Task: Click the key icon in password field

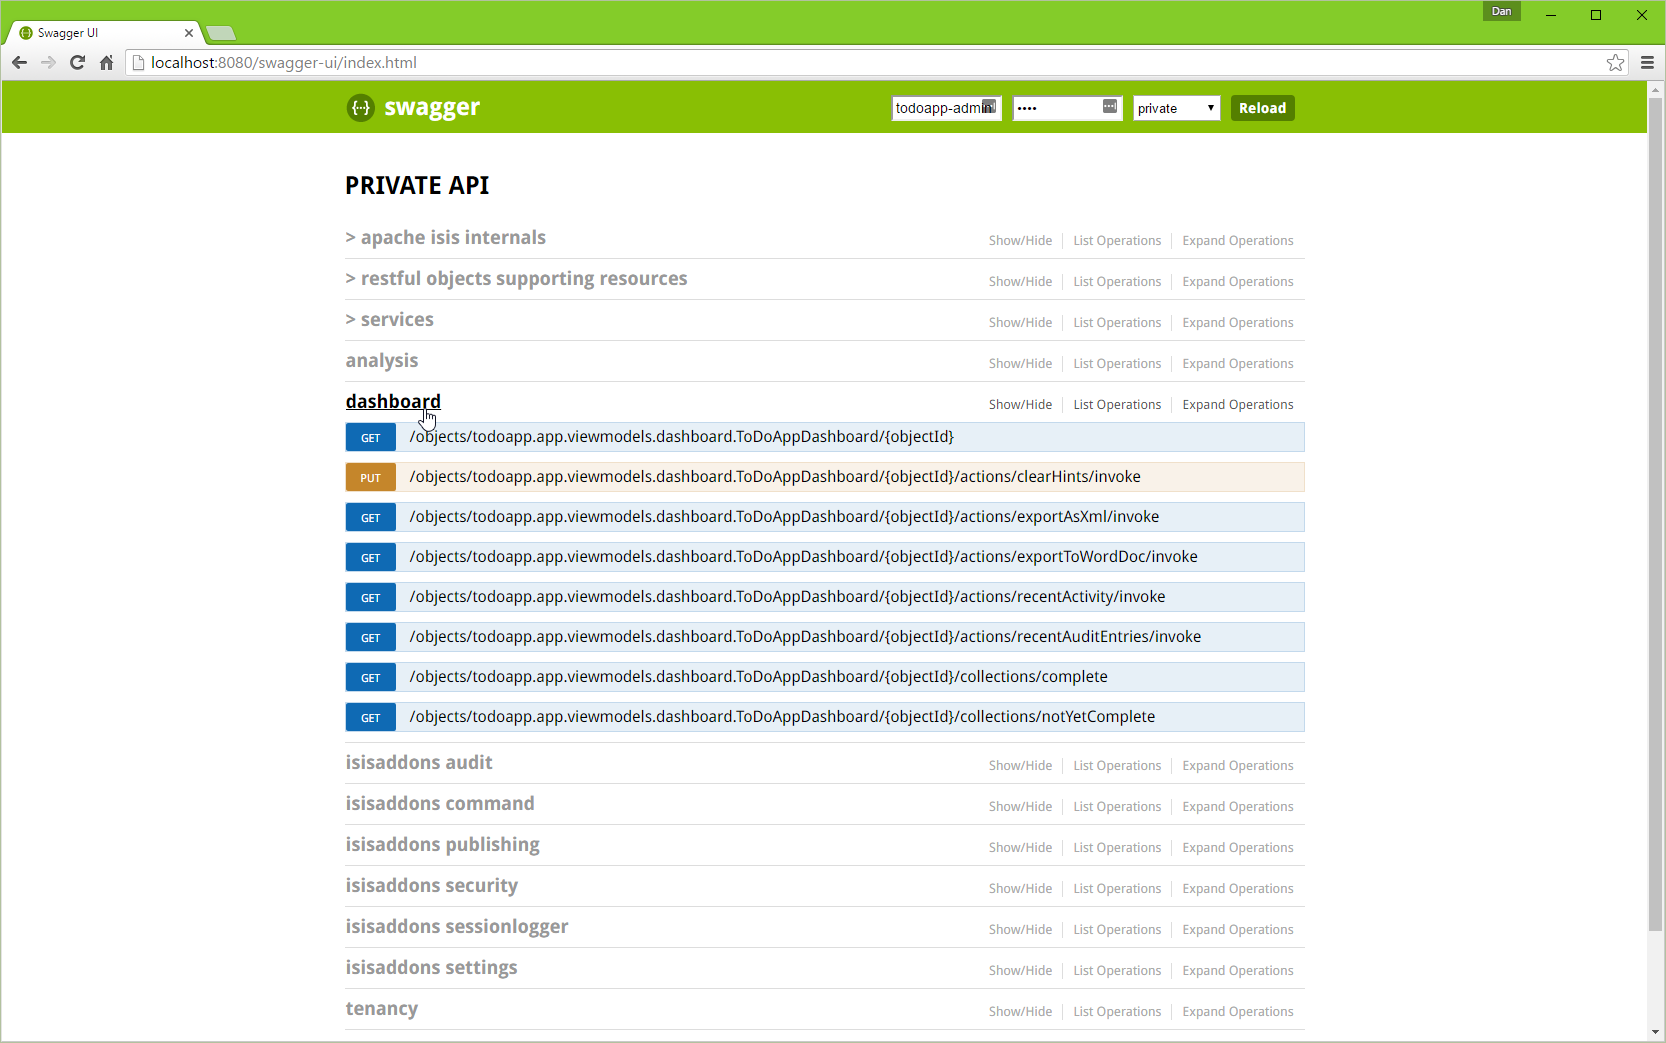Action: pyautogui.click(x=1109, y=107)
